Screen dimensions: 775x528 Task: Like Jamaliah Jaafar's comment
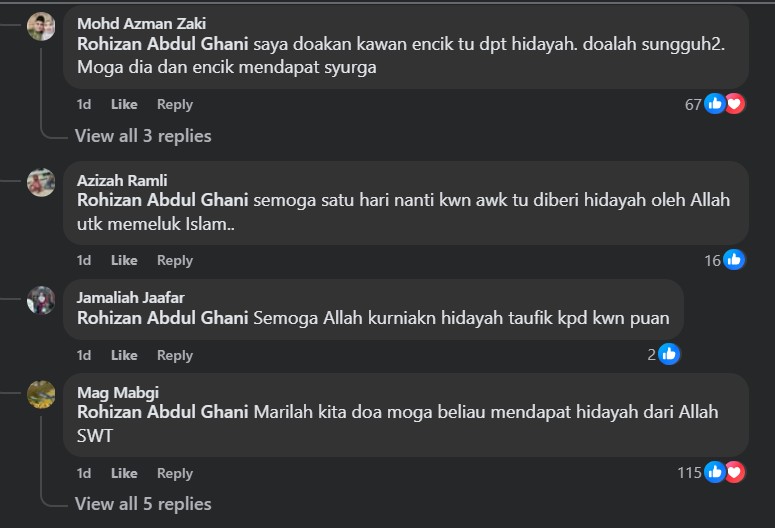124,355
